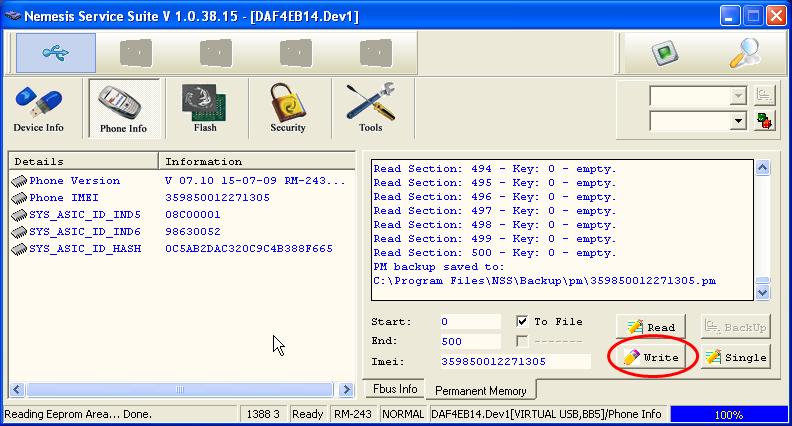Screen dimensions: 792x426
Task: Click the second grey connection slot icon
Action: click(x=136, y=53)
